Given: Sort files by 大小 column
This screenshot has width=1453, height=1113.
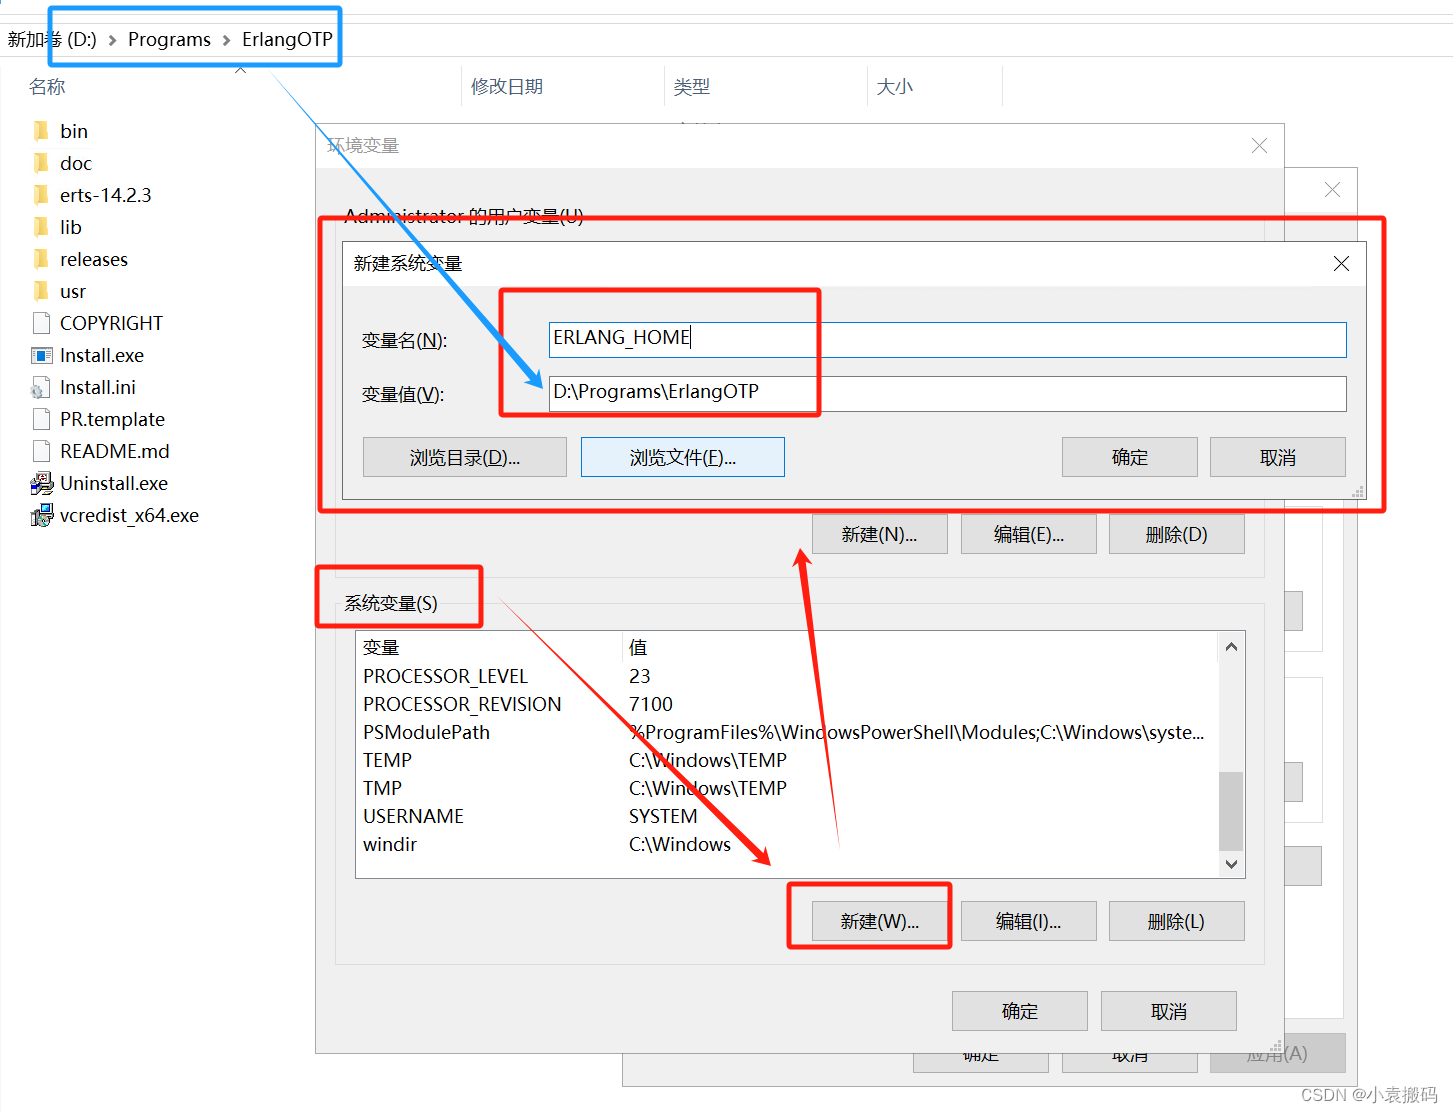Looking at the screenshot, I should pos(895,87).
